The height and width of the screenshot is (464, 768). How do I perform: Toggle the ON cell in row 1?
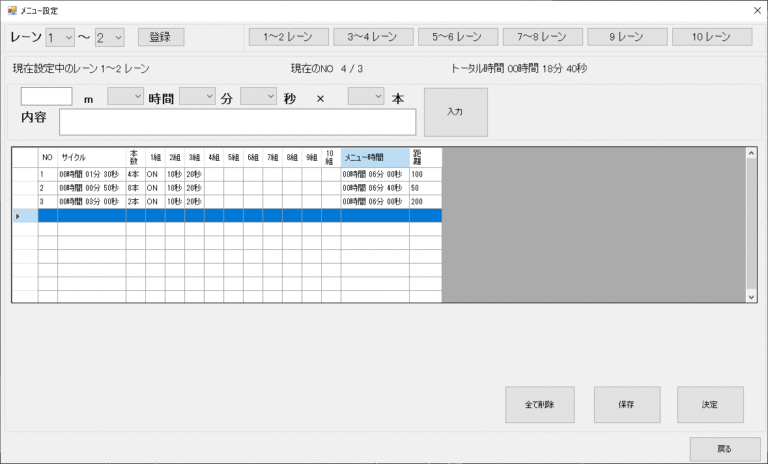pos(154,174)
